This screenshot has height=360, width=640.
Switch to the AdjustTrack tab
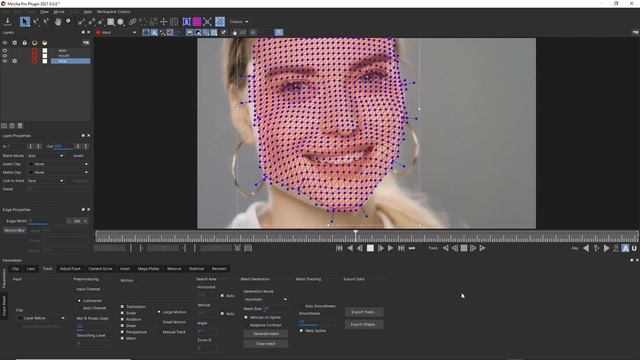tap(70, 269)
